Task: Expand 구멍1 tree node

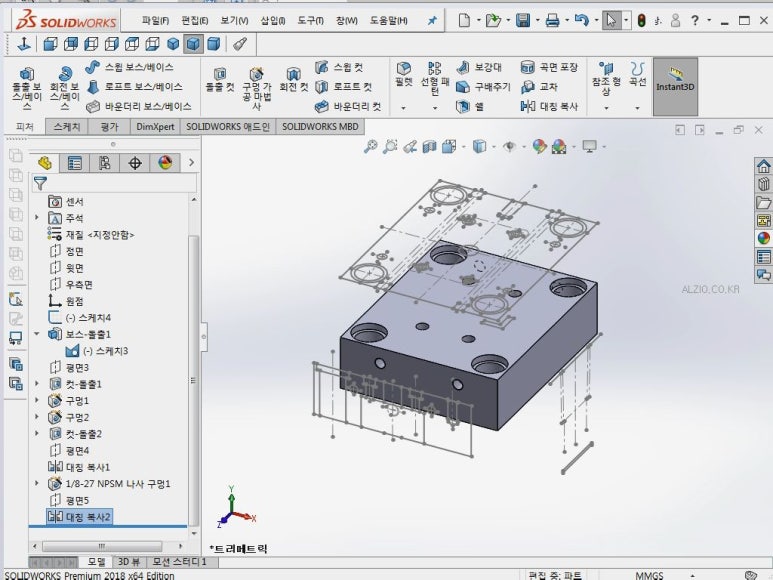Action: pos(37,400)
